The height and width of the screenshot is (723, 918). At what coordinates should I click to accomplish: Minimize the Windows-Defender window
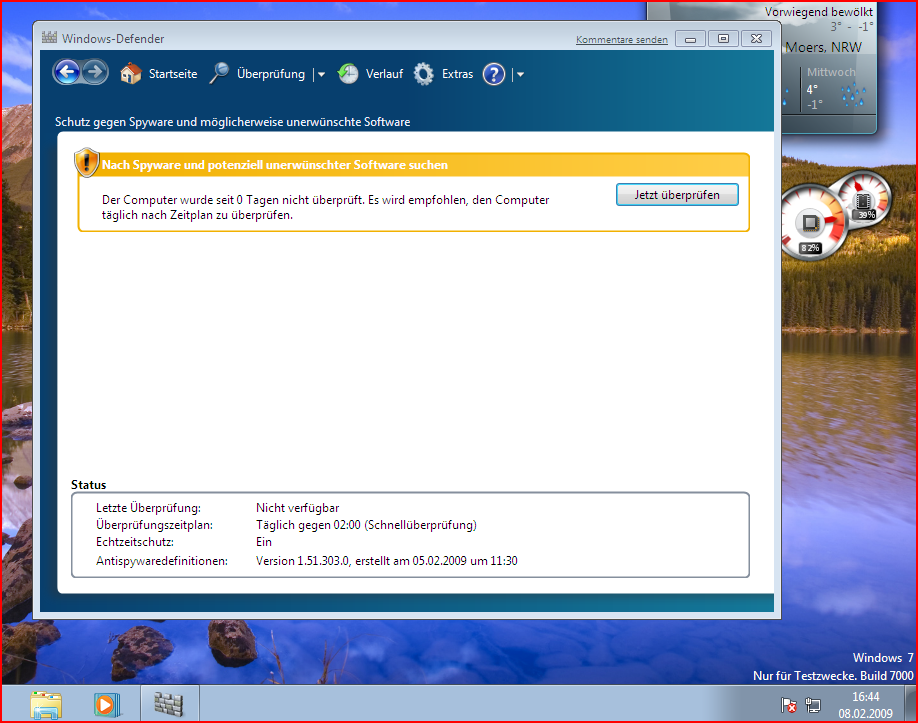tap(690, 39)
